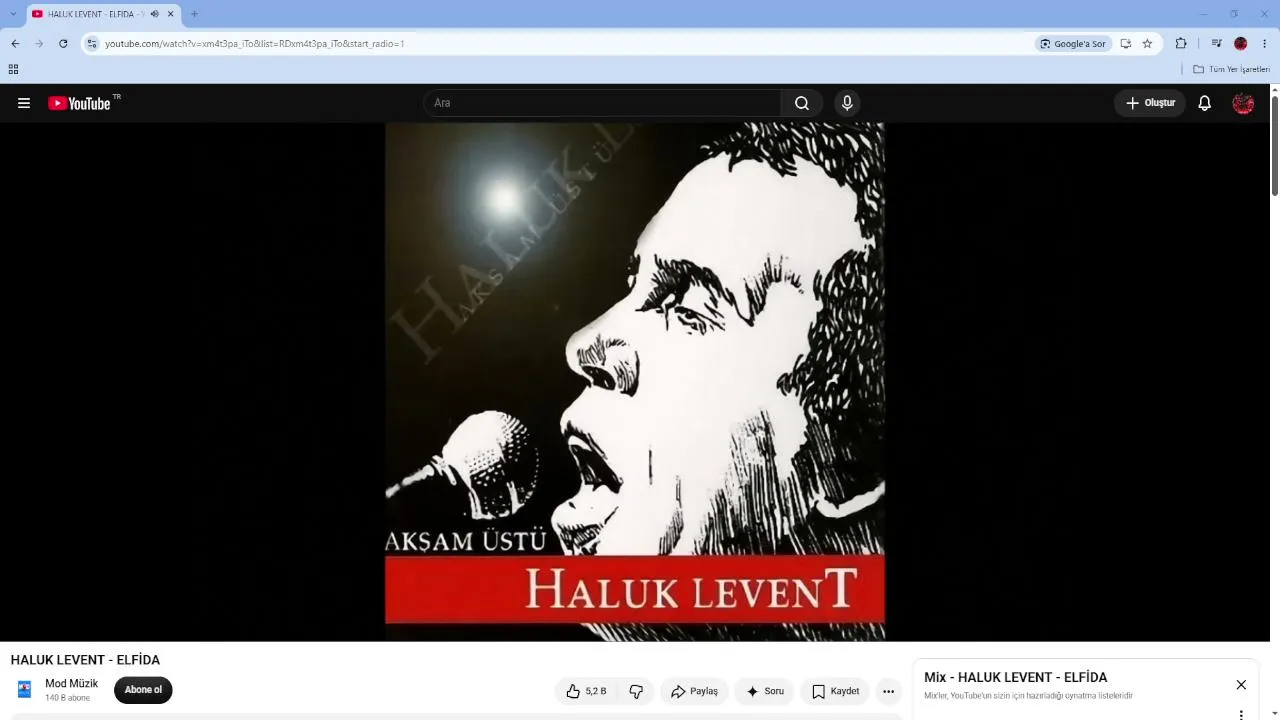Focus the YouTube Ara search field
The width and height of the screenshot is (1280, 720).
pos(602,103)
